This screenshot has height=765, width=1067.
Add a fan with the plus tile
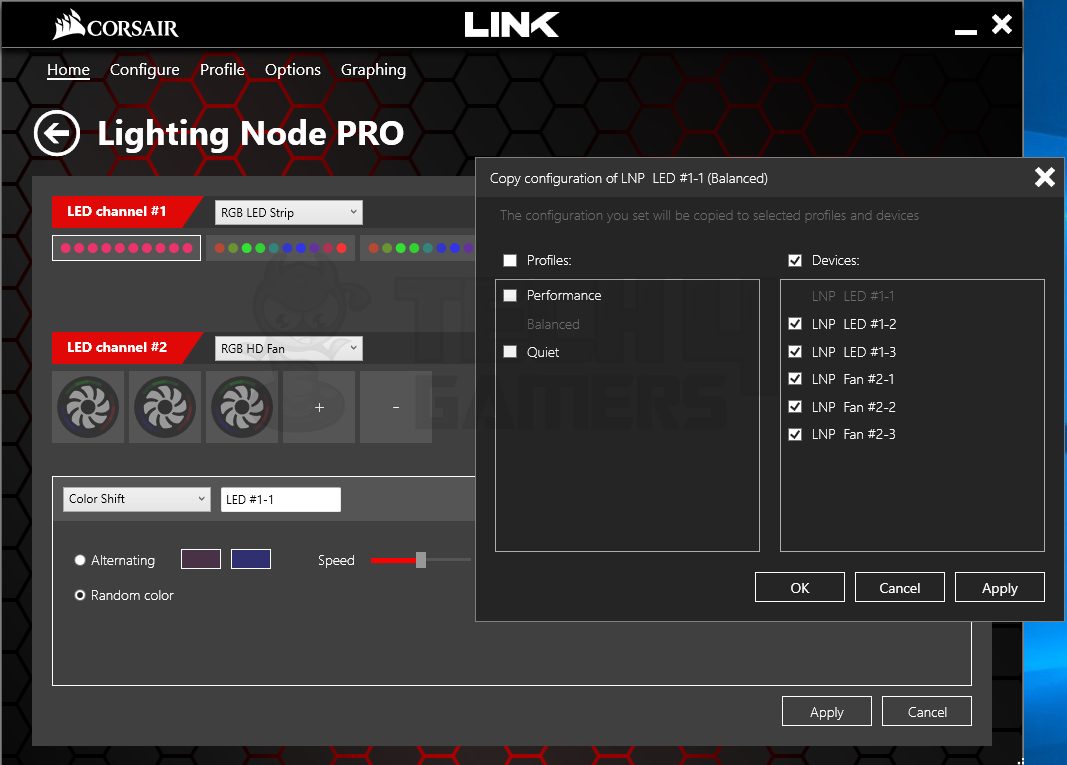[x=319, y=407]
